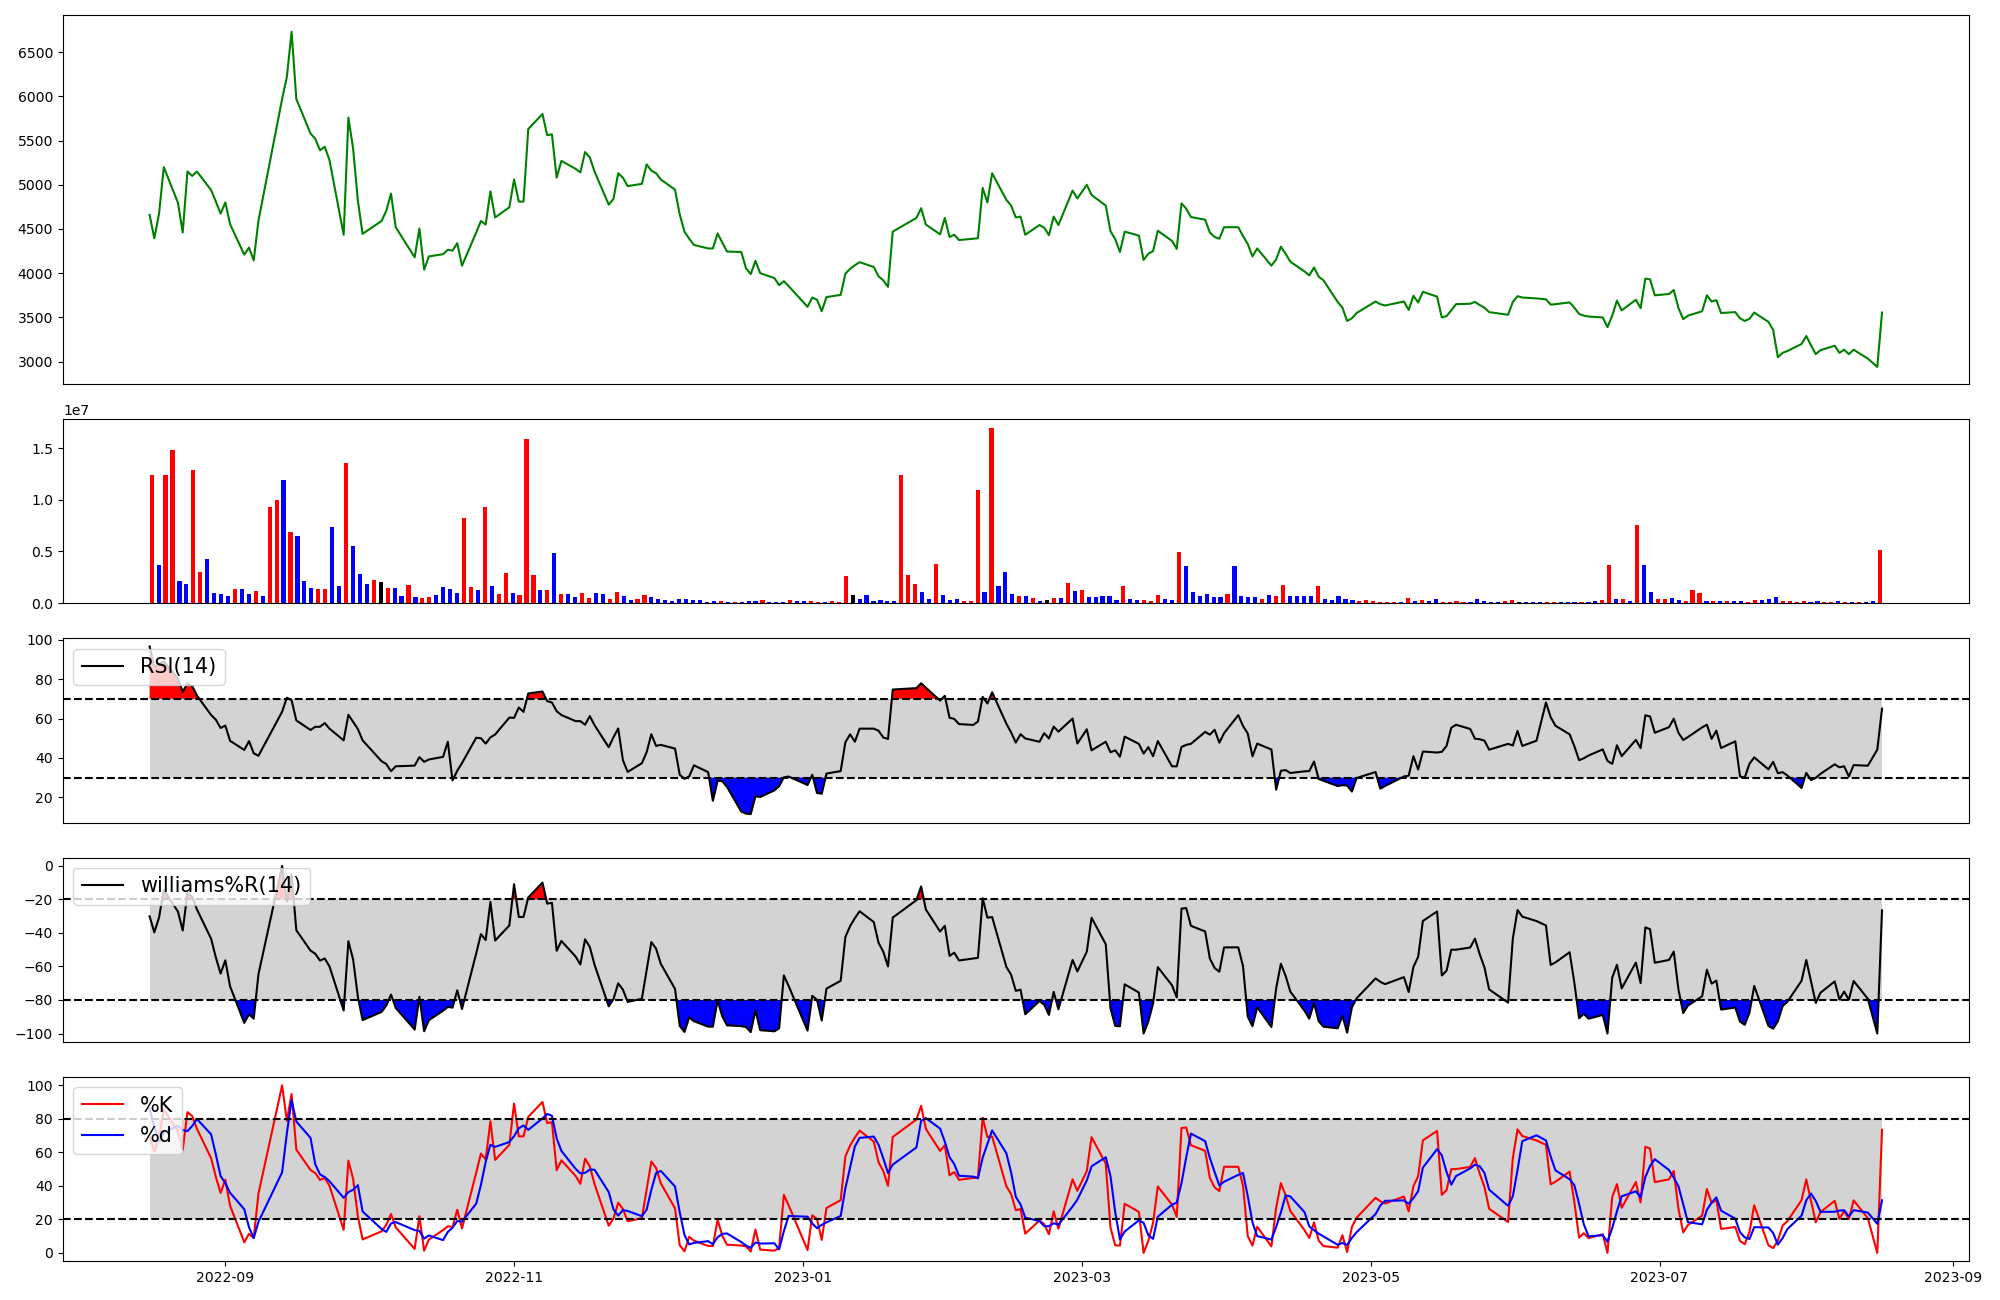Click the 2023-09 x-axis date label

coord(1953,1277)
